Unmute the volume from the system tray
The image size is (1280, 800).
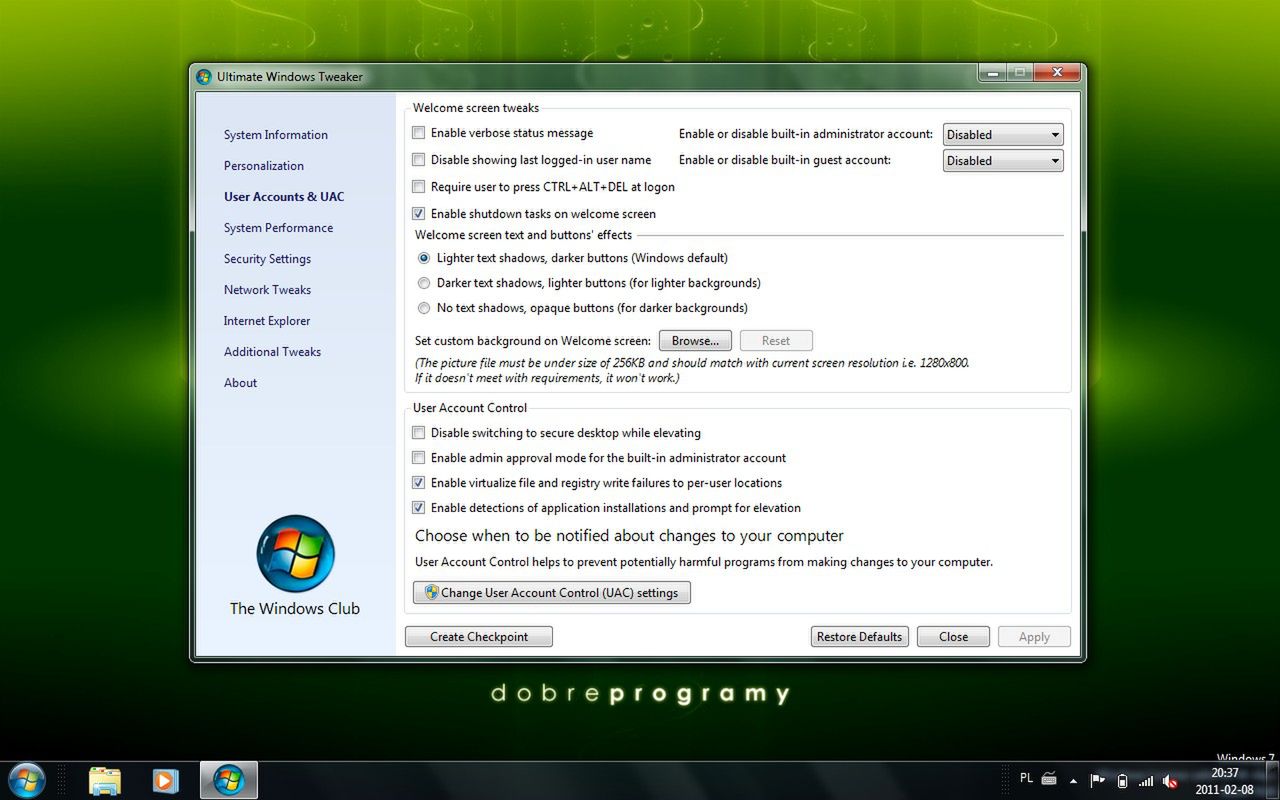[x=1170, y=780]
